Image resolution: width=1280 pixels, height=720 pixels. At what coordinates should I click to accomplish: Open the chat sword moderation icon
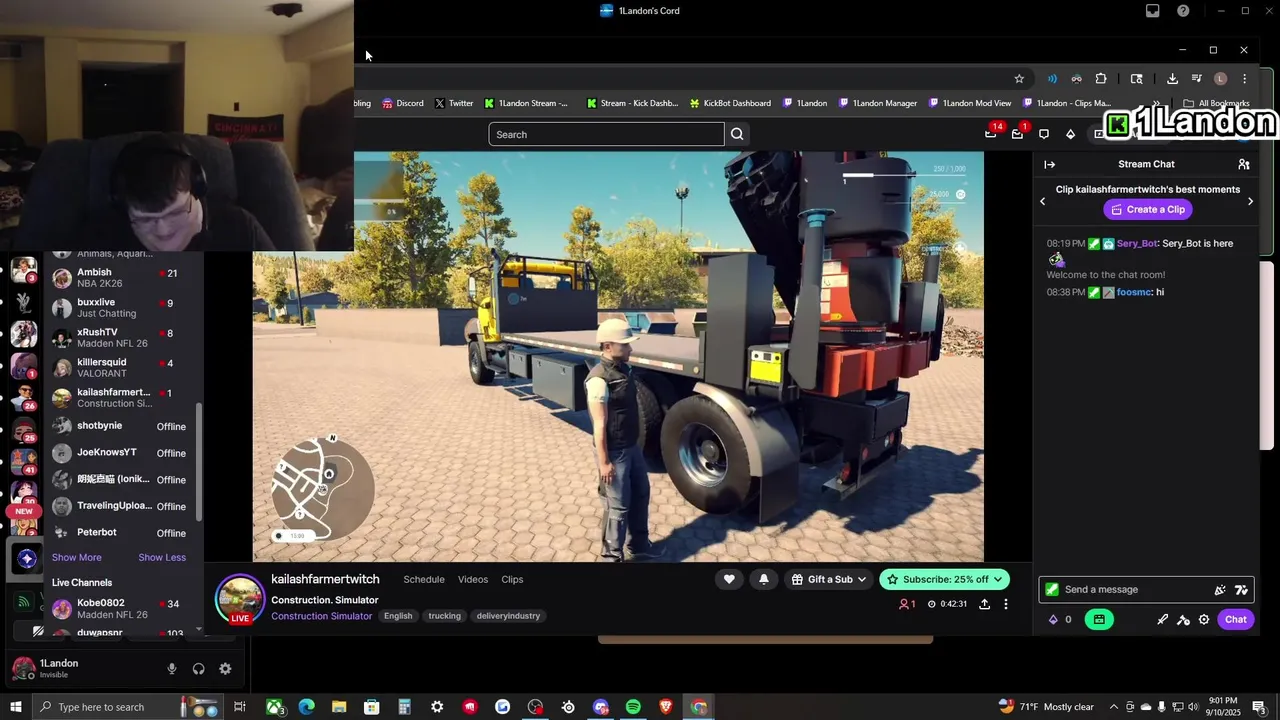1162,619
